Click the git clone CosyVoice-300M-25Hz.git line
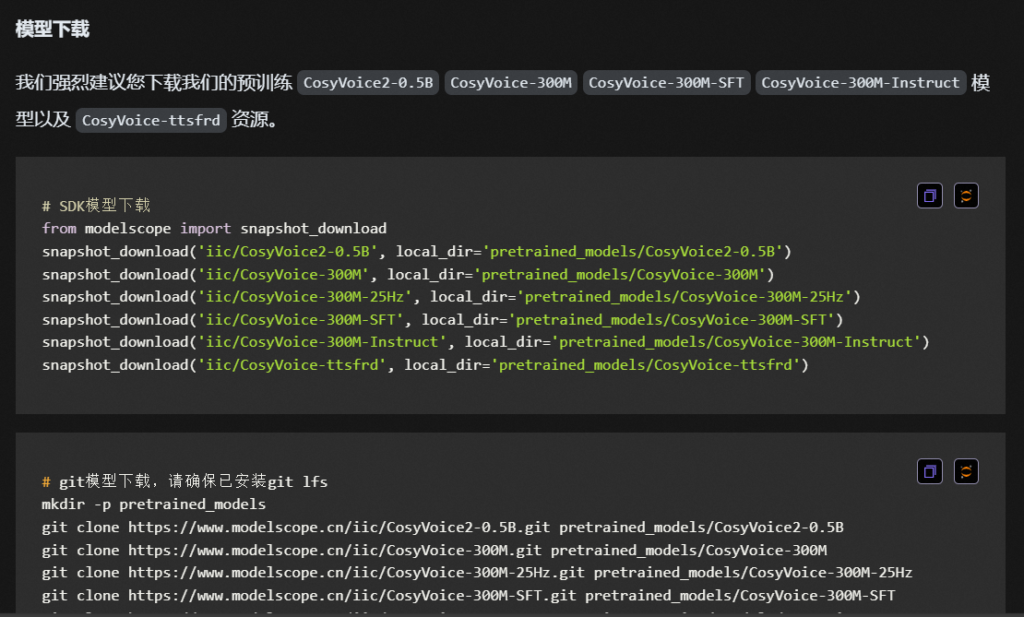1024x617 pixels. click(x=477, y=573)
